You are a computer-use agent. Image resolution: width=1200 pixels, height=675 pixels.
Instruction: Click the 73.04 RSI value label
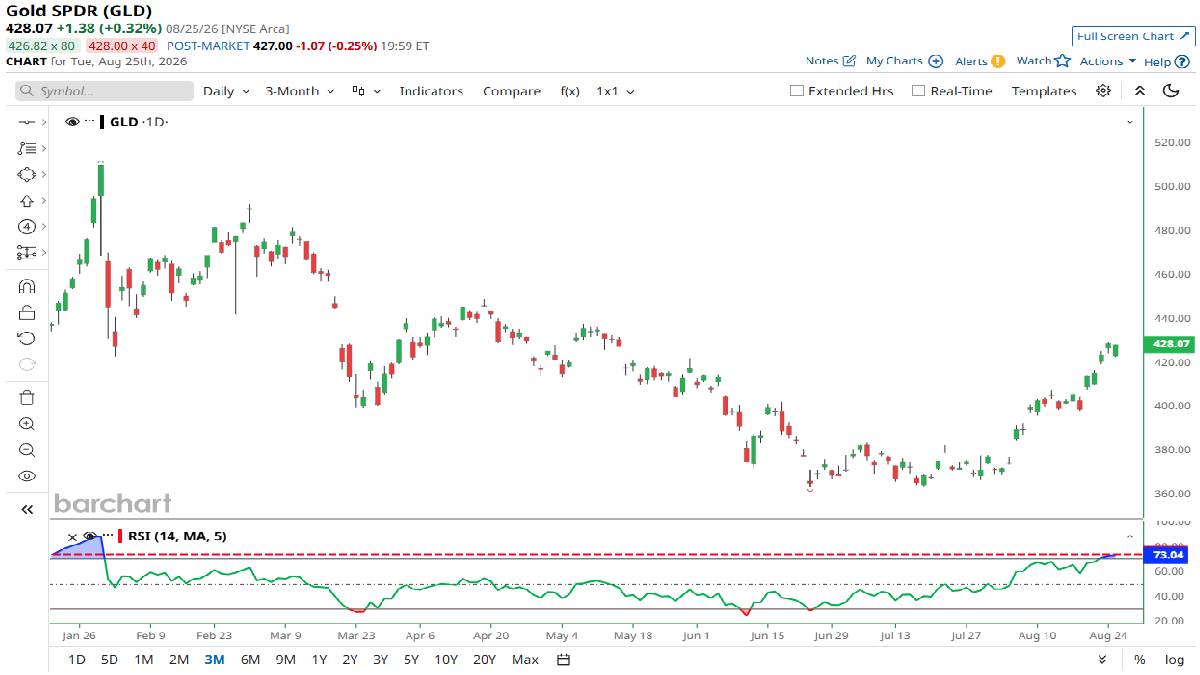1168,554
